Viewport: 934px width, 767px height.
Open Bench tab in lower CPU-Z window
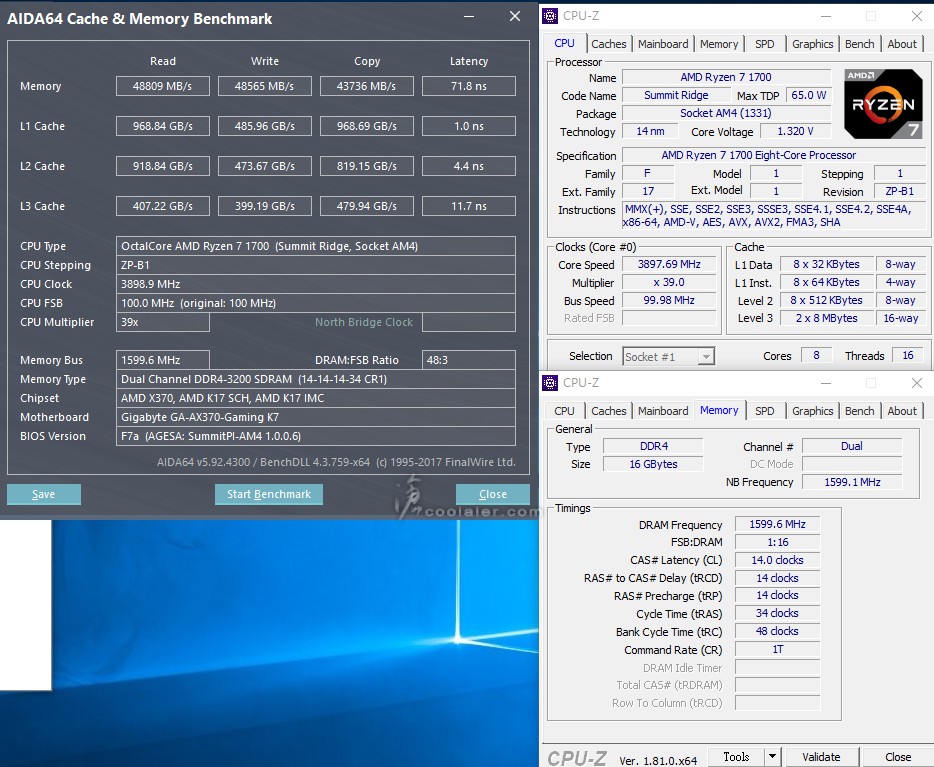coord(860,411)
